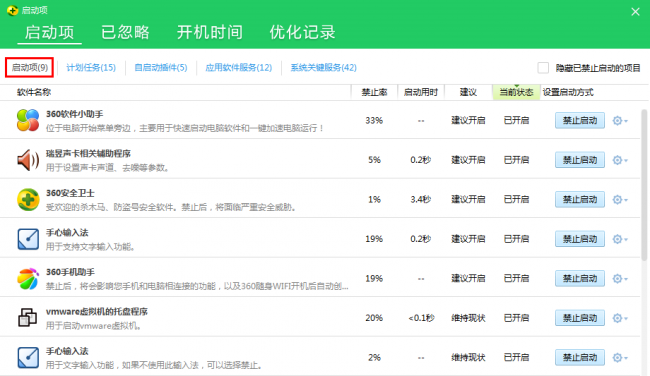This screenshot has width=650, height=376.
Task: Click the 手心输入法 icon with 2% rate
Action: [28, 357]
